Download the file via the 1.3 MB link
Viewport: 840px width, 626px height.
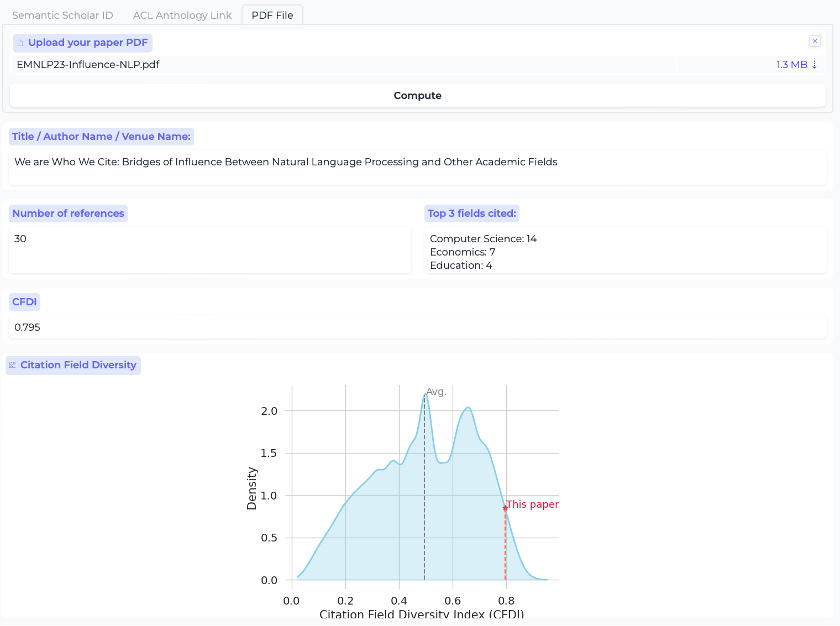coord(796,65)
